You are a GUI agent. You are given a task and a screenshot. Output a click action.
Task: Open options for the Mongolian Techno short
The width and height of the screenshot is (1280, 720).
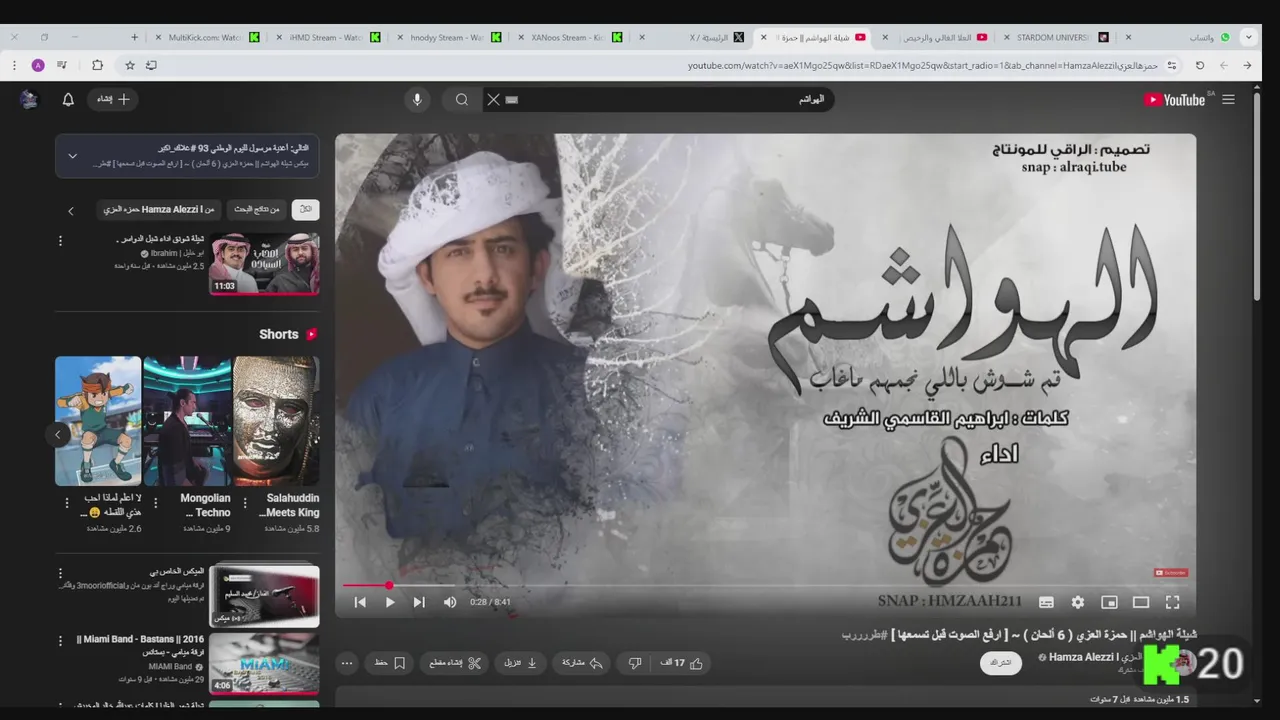[x=156, y=503]
